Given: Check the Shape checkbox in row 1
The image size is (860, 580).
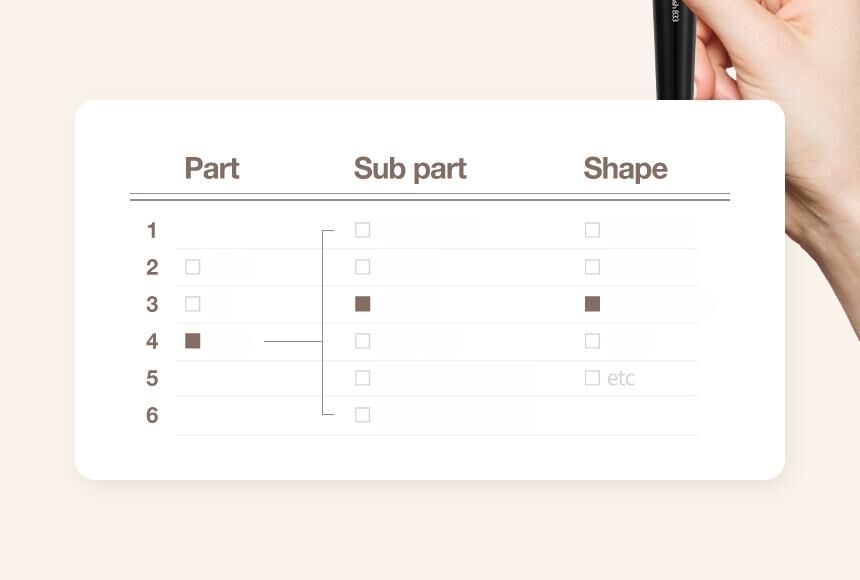Looking at the screenshot, I should click(x=592, y=230).
